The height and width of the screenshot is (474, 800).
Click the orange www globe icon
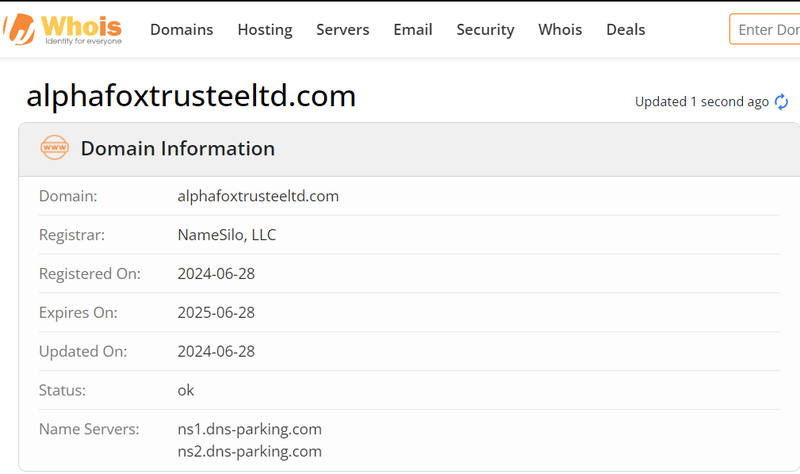[55, 147]
